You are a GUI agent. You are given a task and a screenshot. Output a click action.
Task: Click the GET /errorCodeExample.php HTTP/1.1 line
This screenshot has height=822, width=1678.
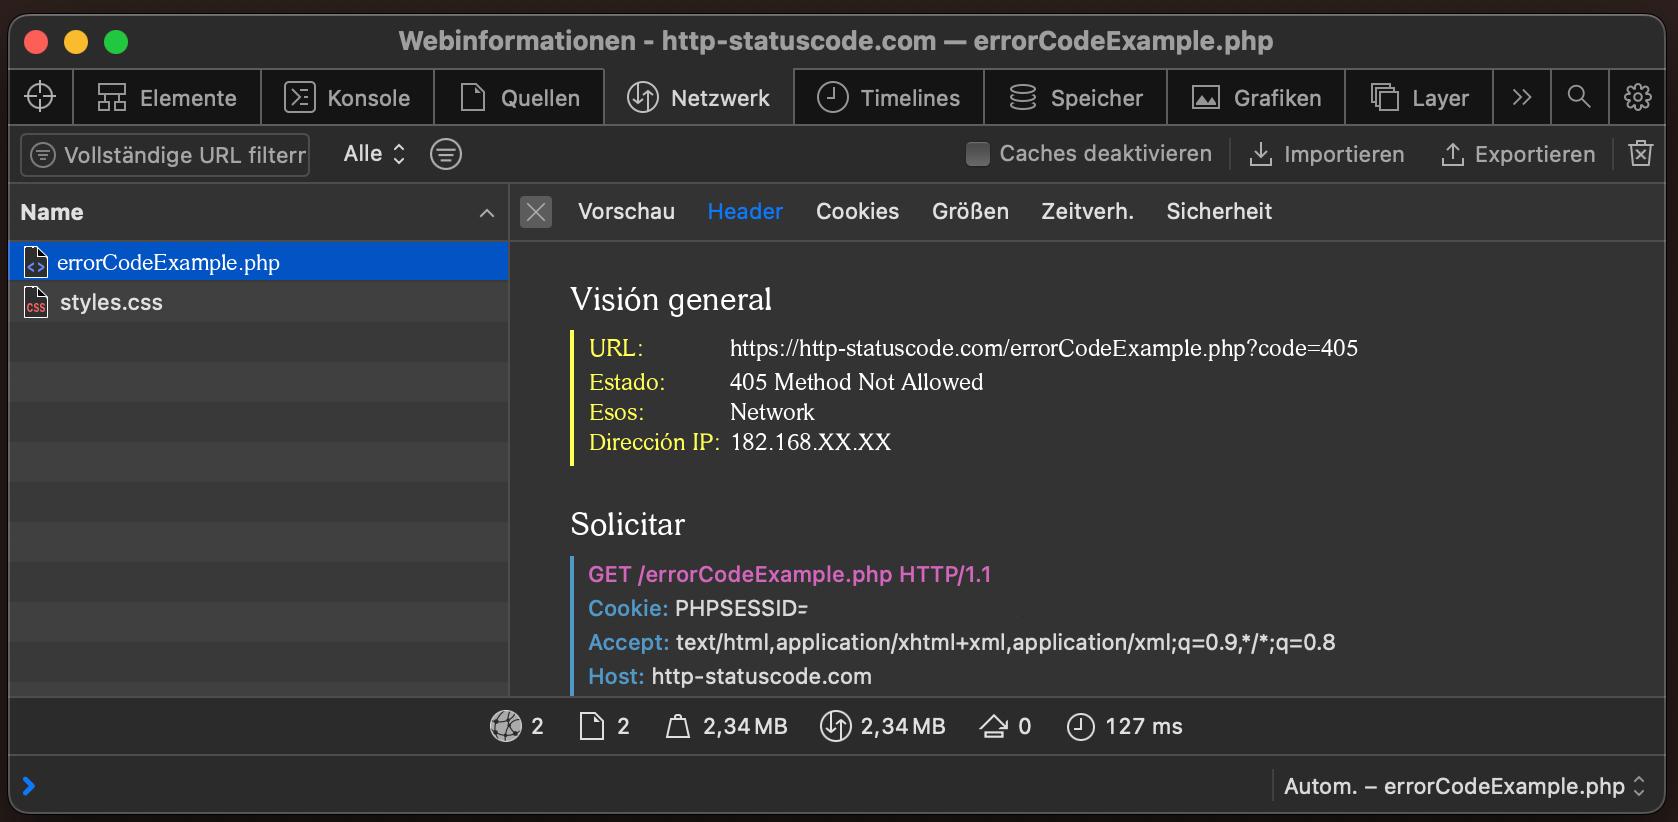coord(789,574)
